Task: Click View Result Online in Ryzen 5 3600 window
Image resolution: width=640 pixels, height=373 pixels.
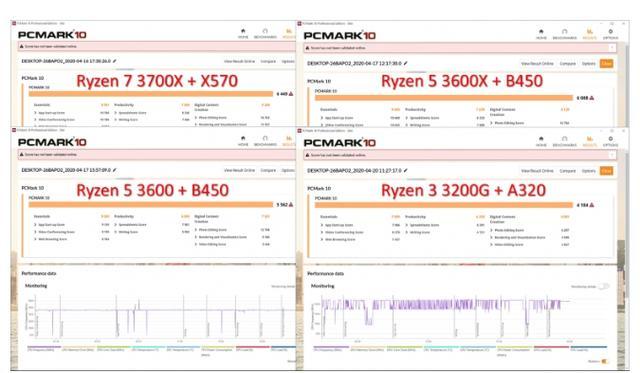Action: (240, 170)
